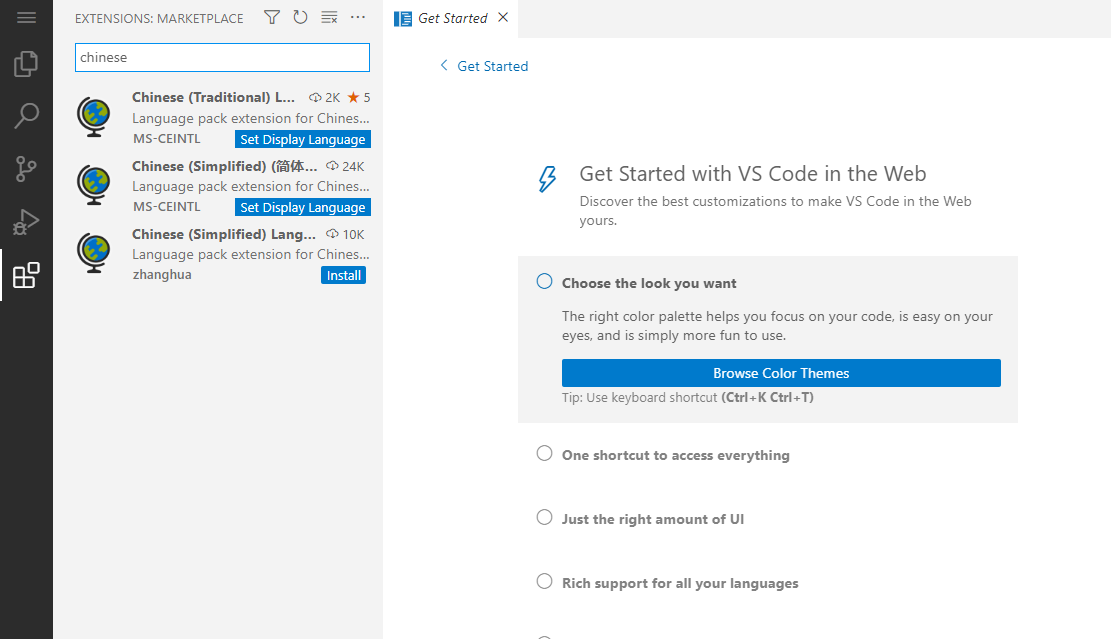Image resolution: width=1111 pixels, height=639 pixels.
Task: Expand 'Rich support for all your languages'
Action: 679,583
